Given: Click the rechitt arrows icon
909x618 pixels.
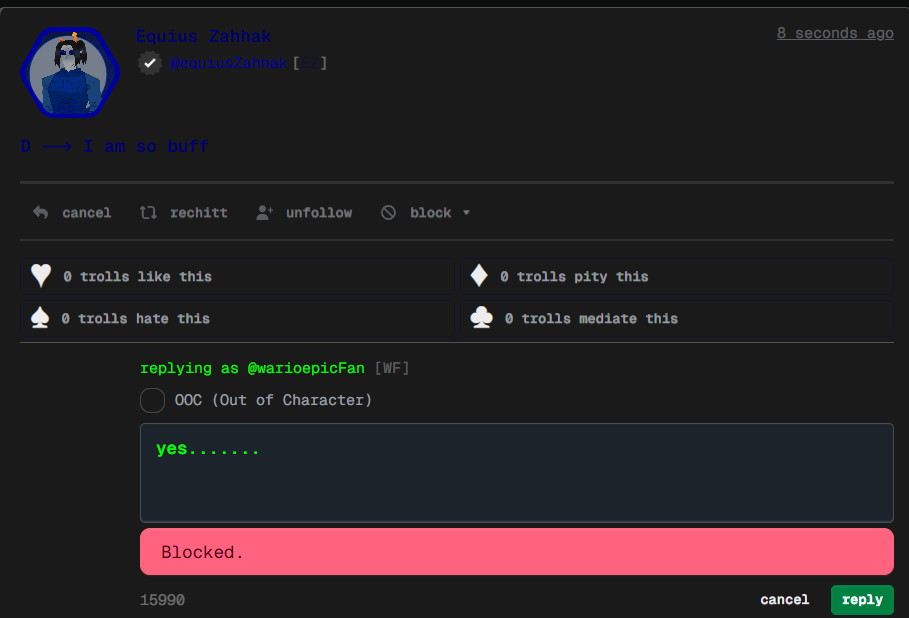Looking at the screenshot, I should click(x=148, y=212).
